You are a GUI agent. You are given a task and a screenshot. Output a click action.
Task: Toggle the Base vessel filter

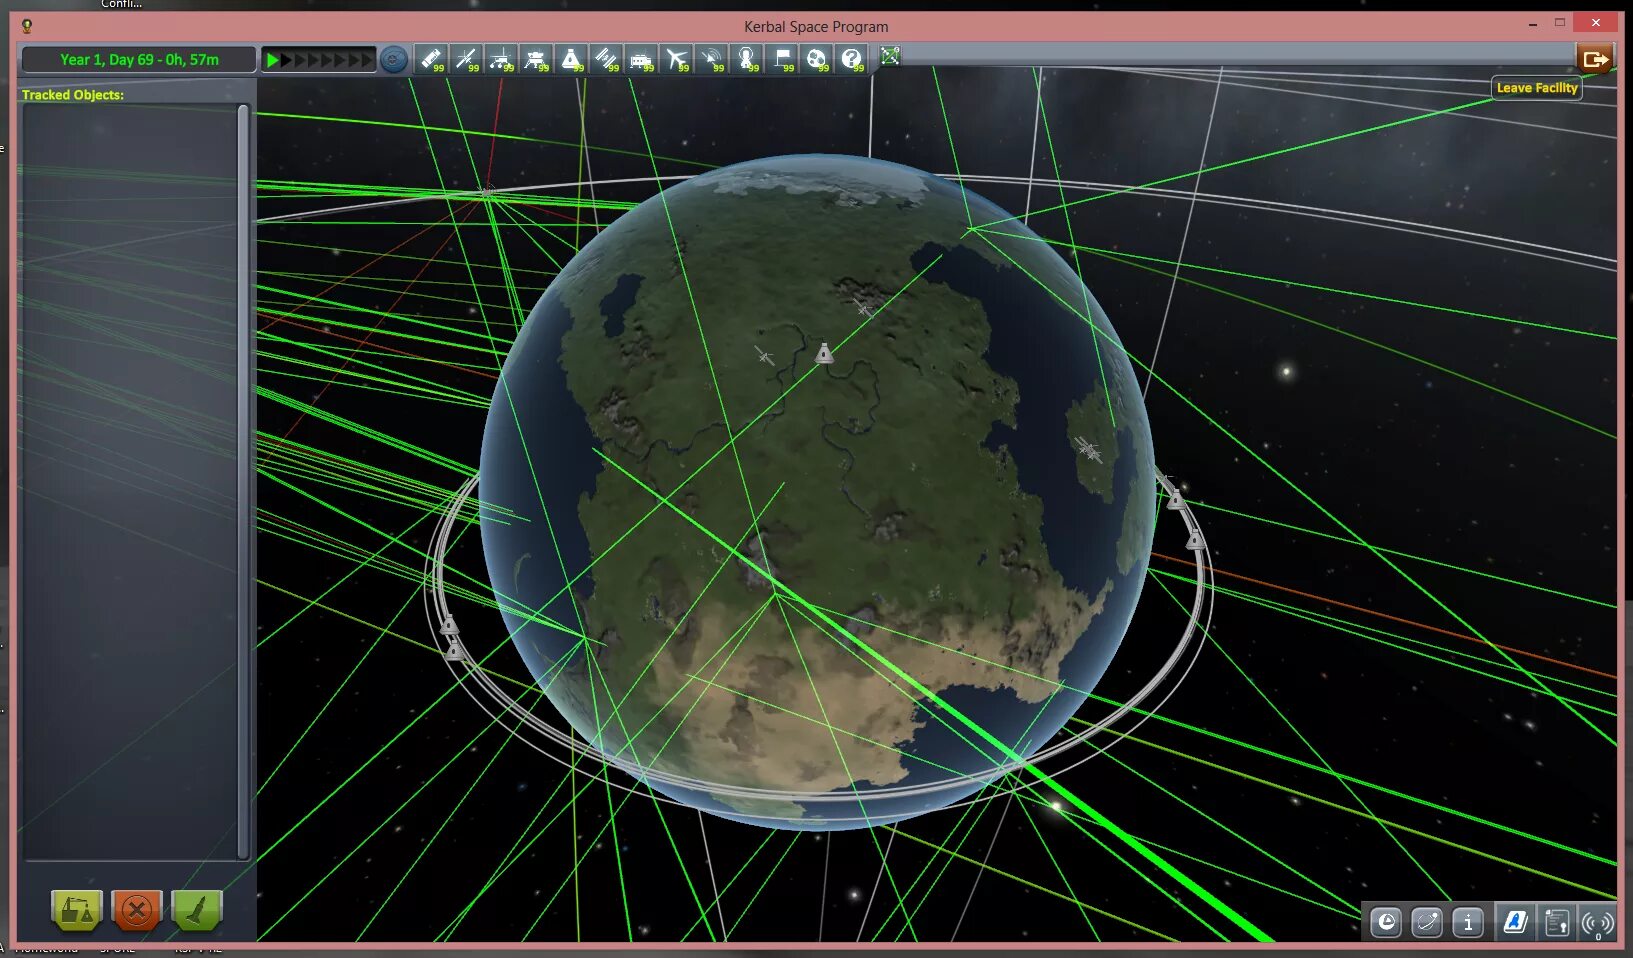point(641,59)
